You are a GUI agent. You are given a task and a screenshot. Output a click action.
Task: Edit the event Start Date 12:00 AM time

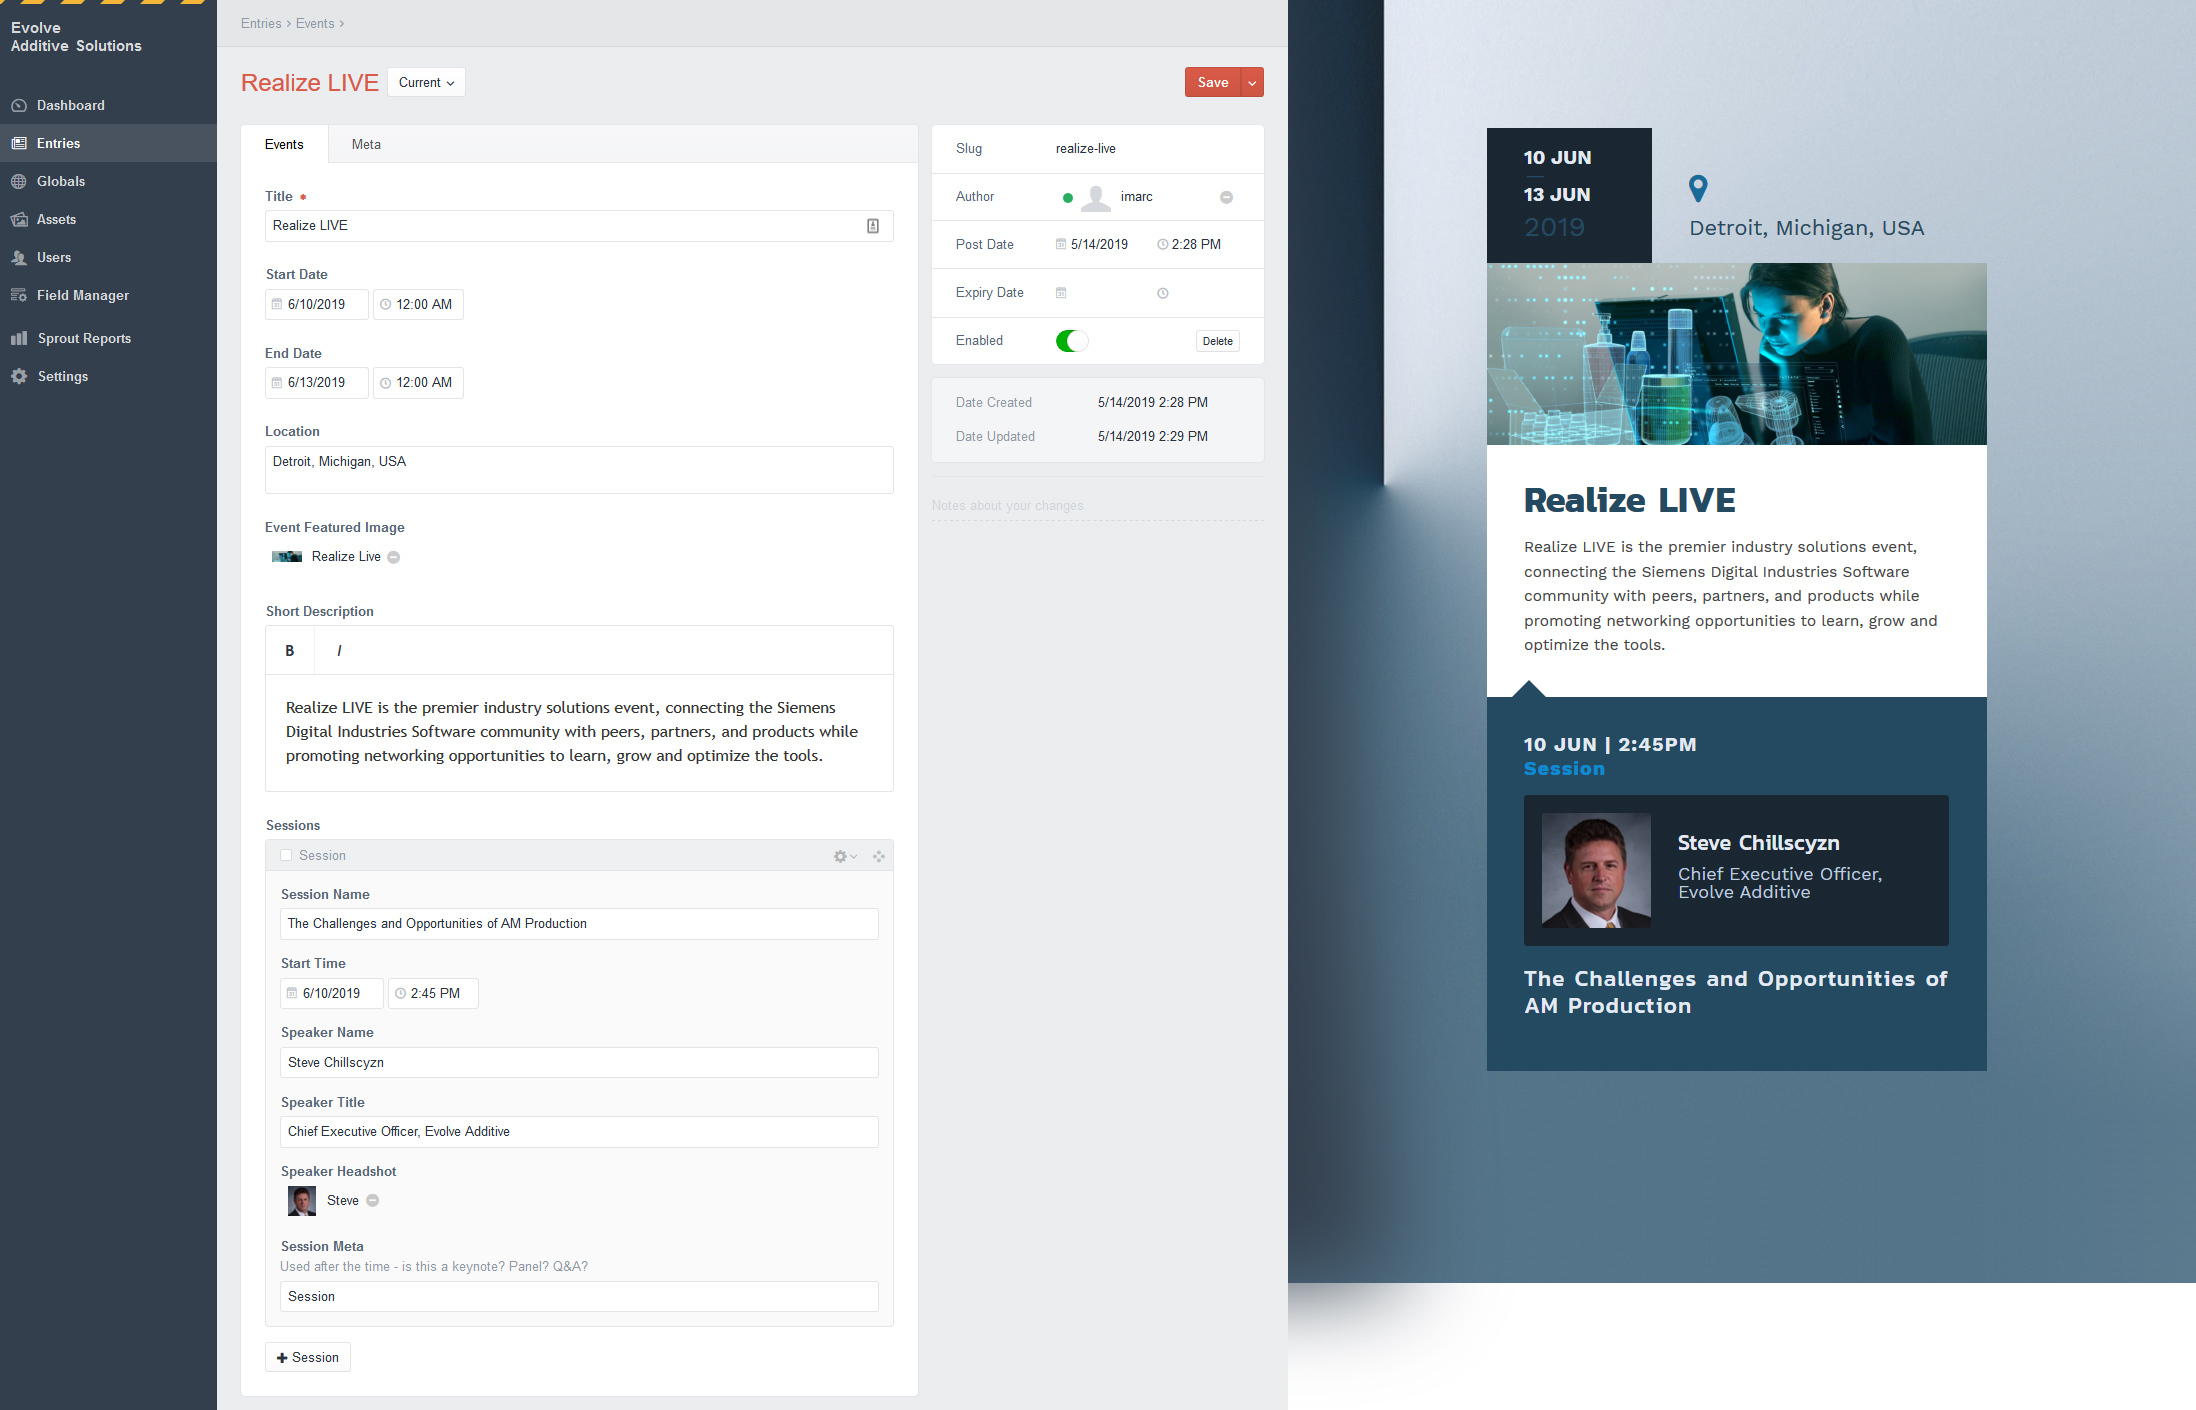click(x=418, y=304)
